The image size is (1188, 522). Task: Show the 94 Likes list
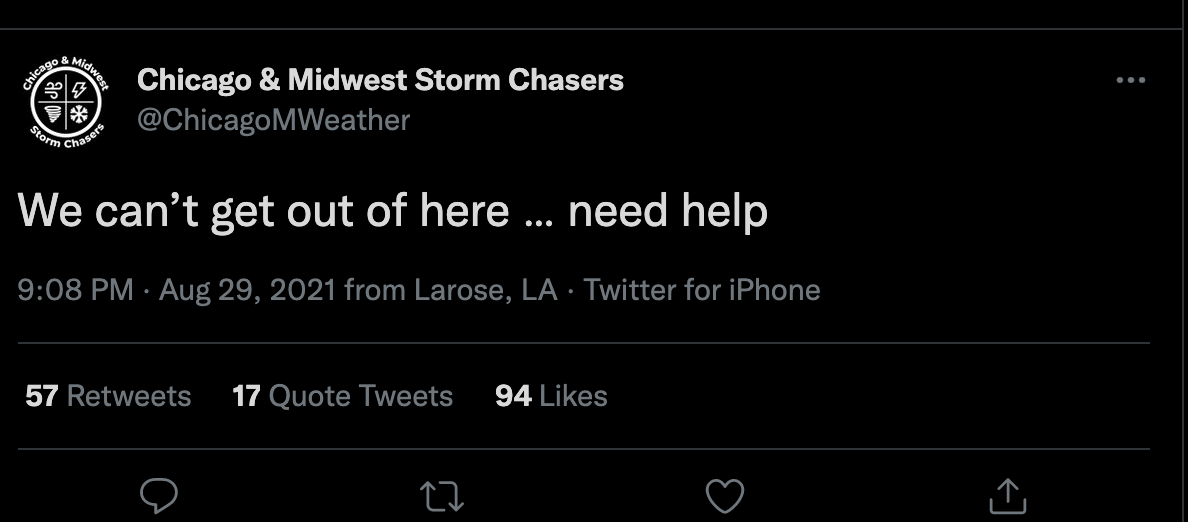coord(551,396)
